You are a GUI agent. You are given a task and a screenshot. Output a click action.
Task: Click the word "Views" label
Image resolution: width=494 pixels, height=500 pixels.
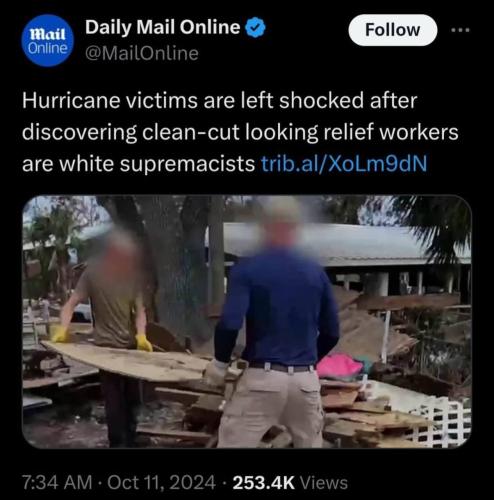click(x=324, y=482)
